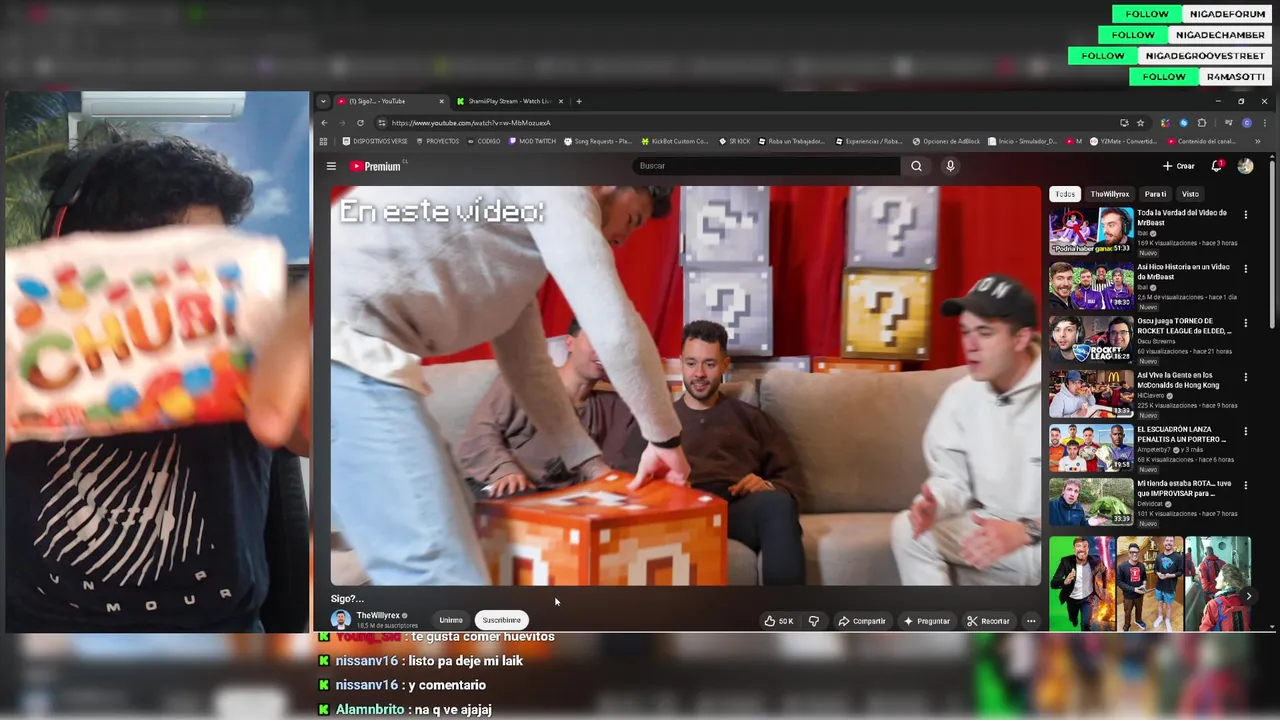Screen dimensions: 1280x720
Task: Switch to the ShamiiPlay Stream tab
Action: [x=511, y=101]
